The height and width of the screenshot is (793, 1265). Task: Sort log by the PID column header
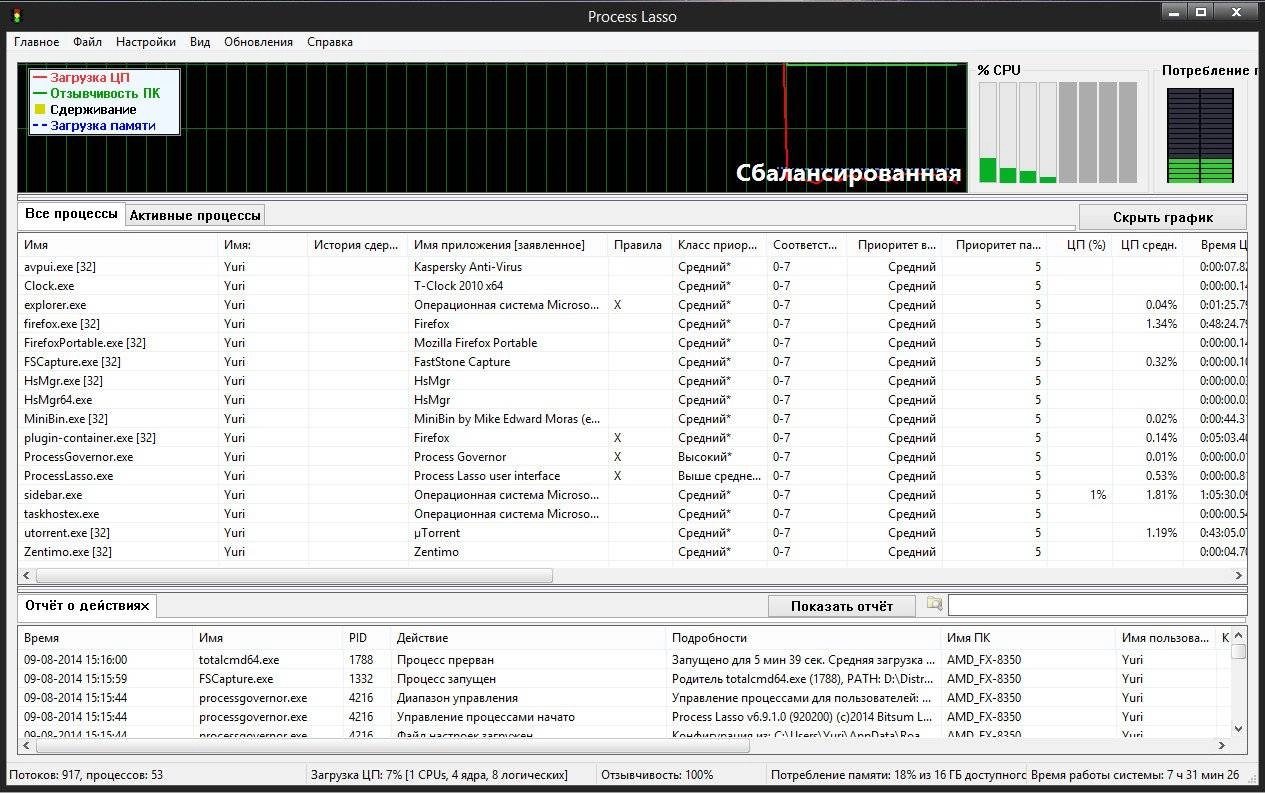click(x=366, y=637)
